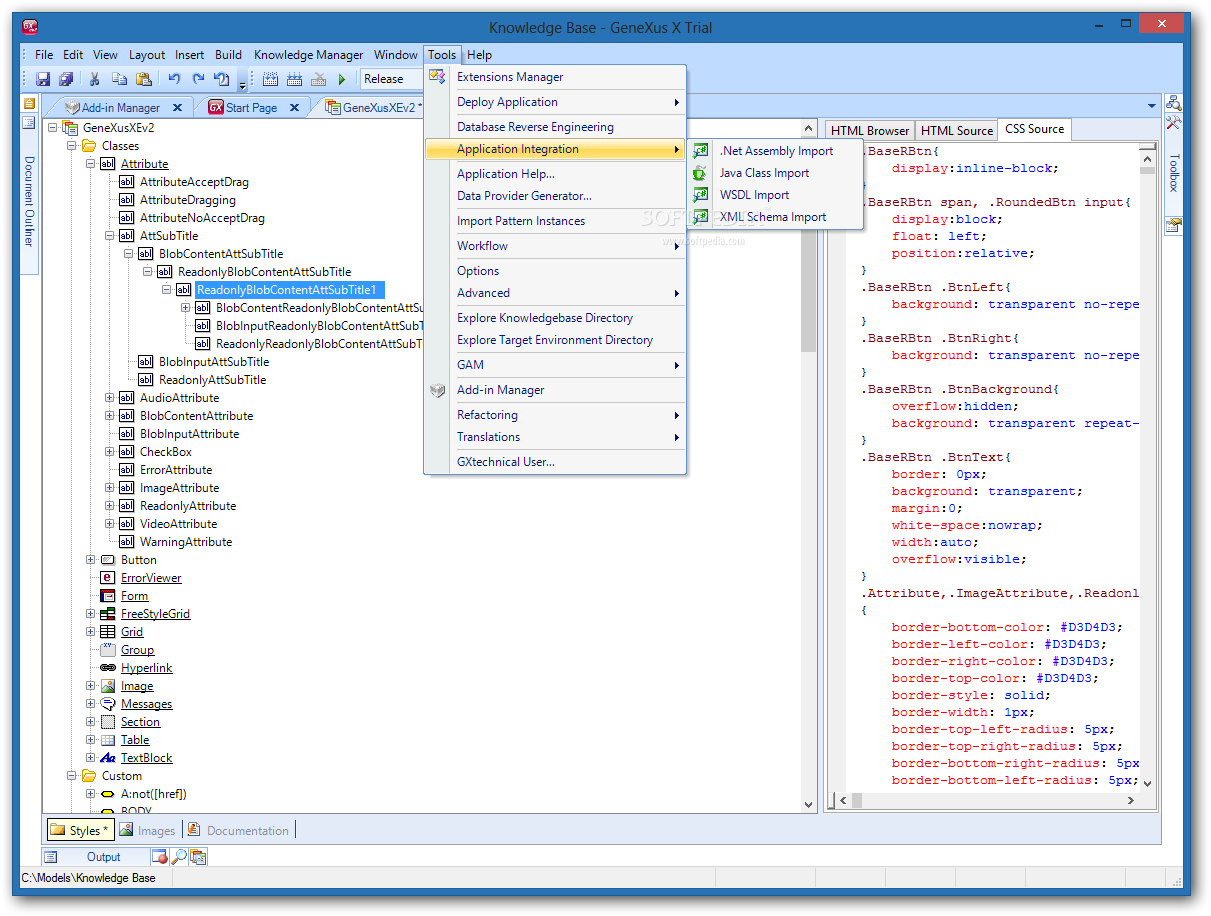The width and height of the screenshot is (1211, 916).
Task: Open the document tab list dropdown arrow
Action: pos(1151,106)
